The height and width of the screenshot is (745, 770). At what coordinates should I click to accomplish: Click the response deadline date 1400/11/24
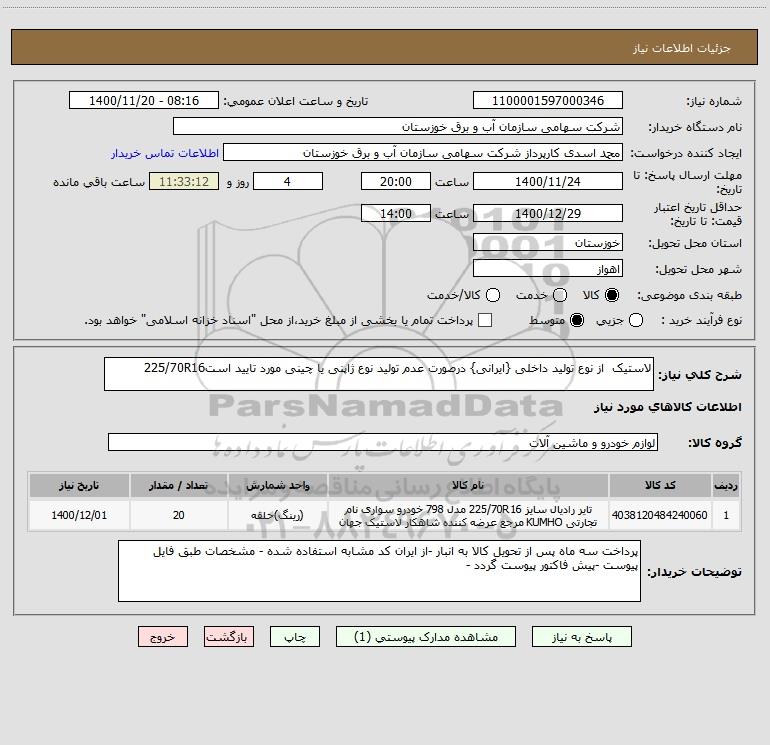548,182
